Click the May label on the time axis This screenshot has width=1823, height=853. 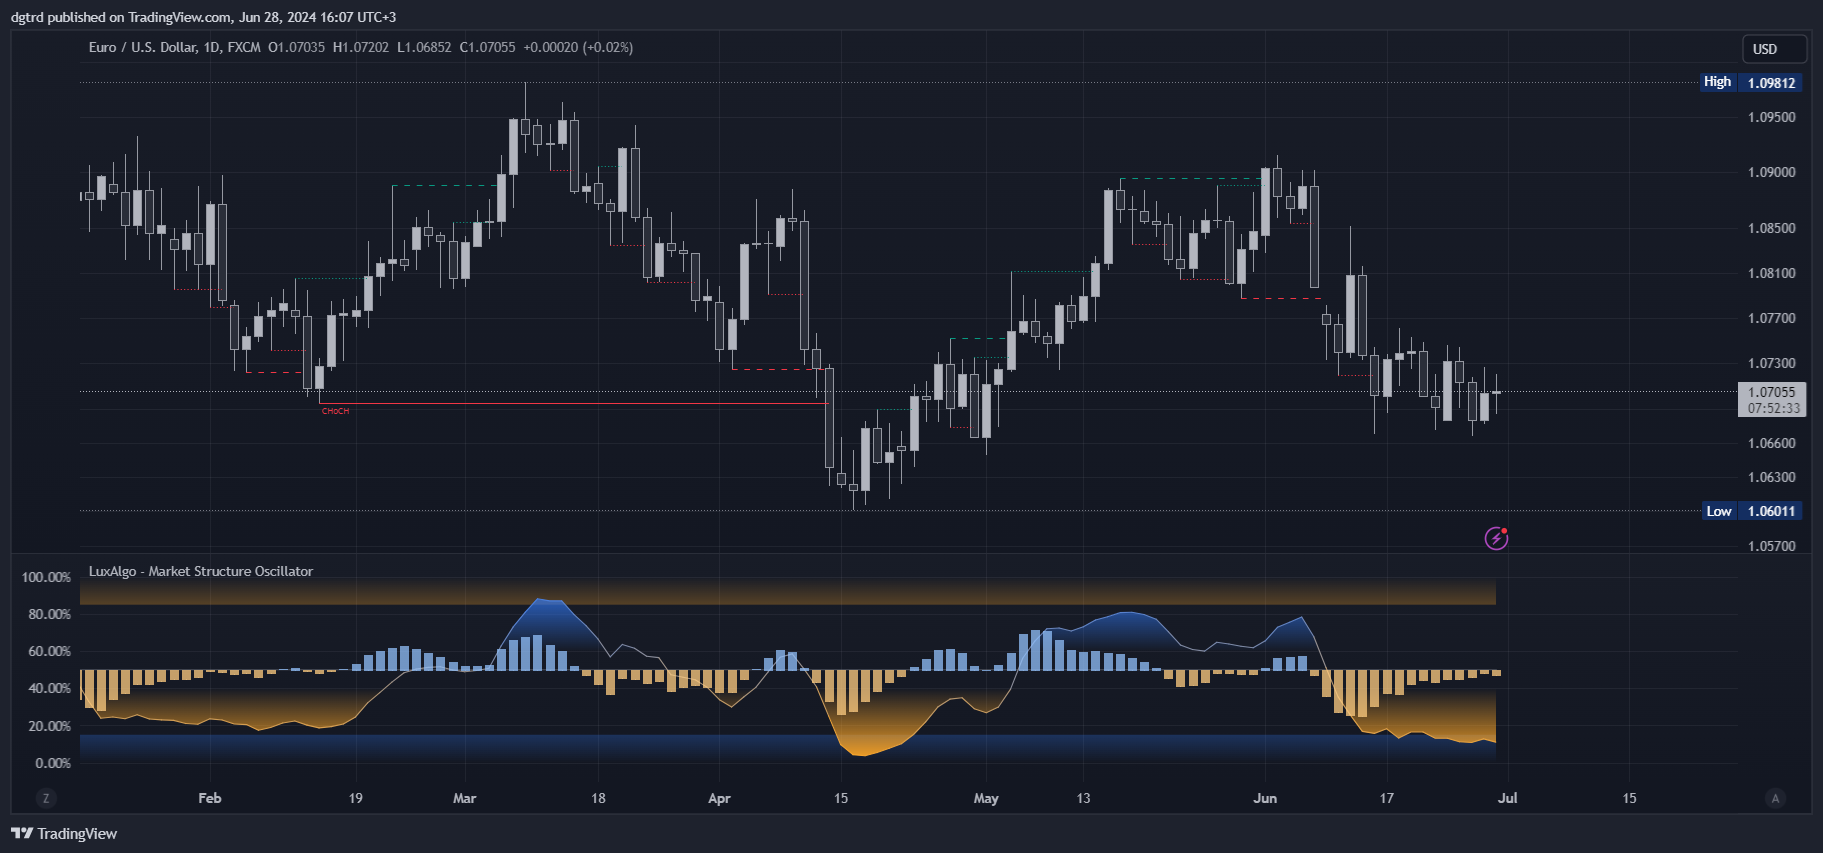[x=986, y=798]
